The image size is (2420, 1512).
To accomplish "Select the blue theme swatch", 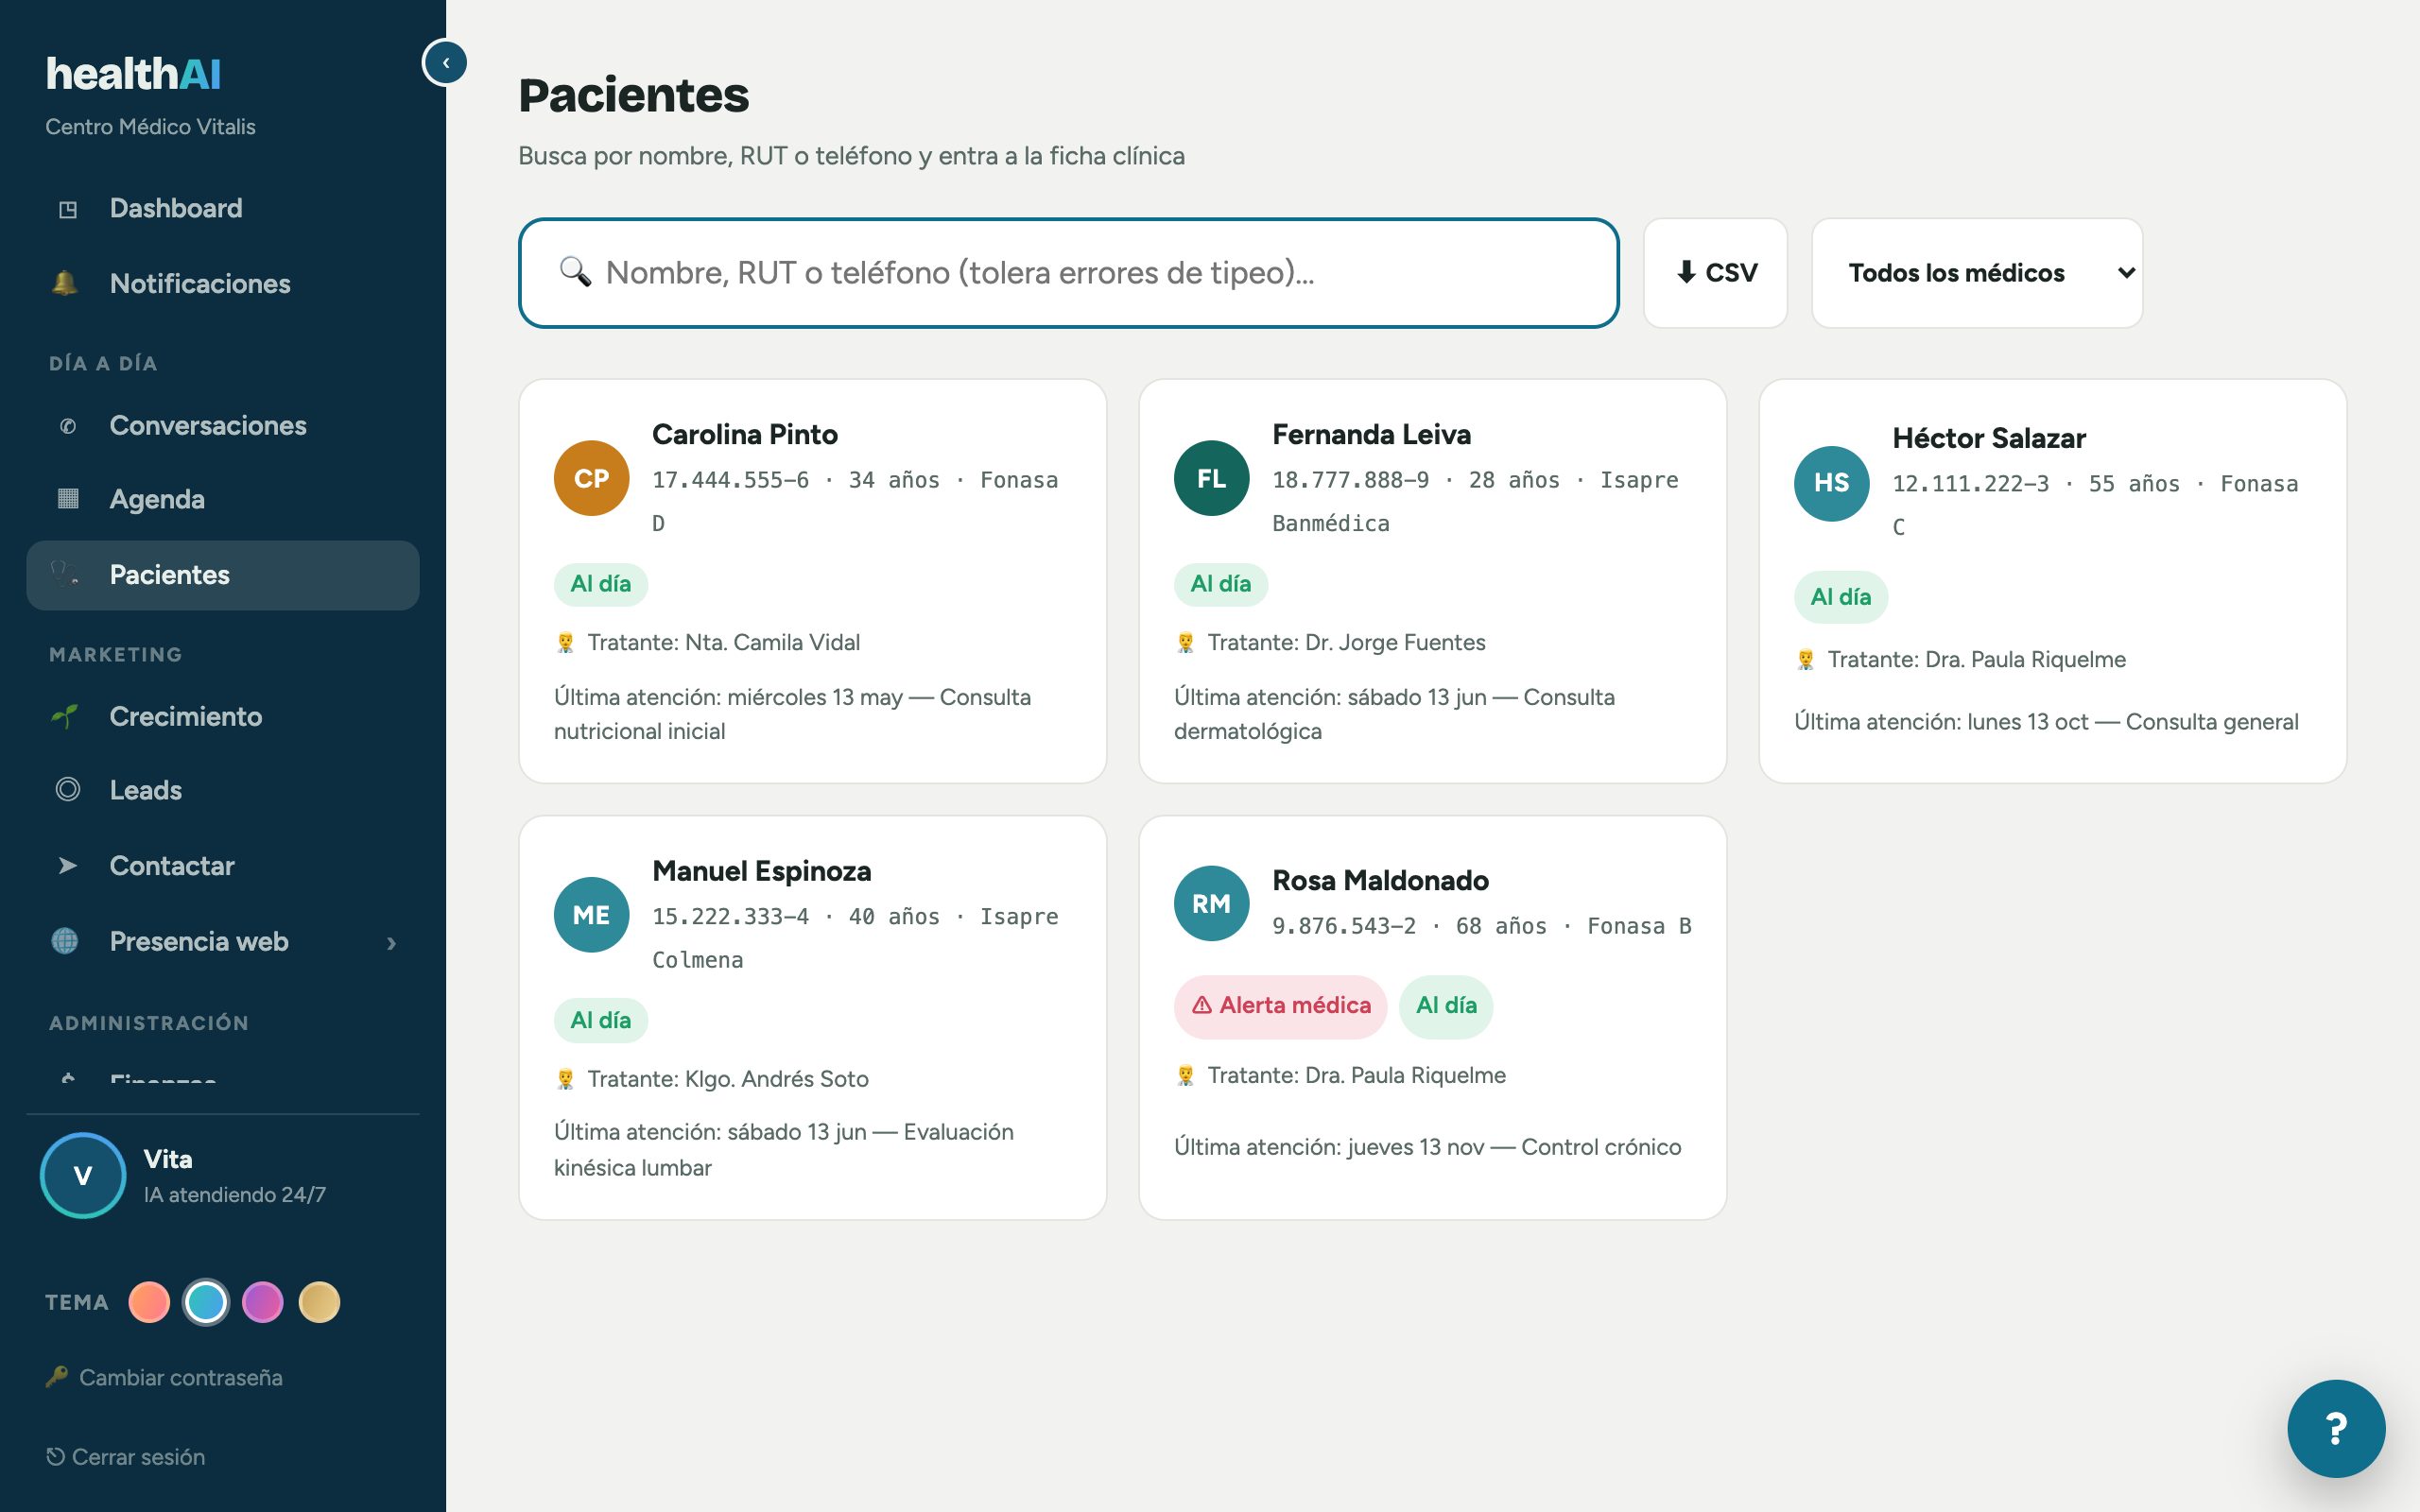I will (x=206, y=1302).
